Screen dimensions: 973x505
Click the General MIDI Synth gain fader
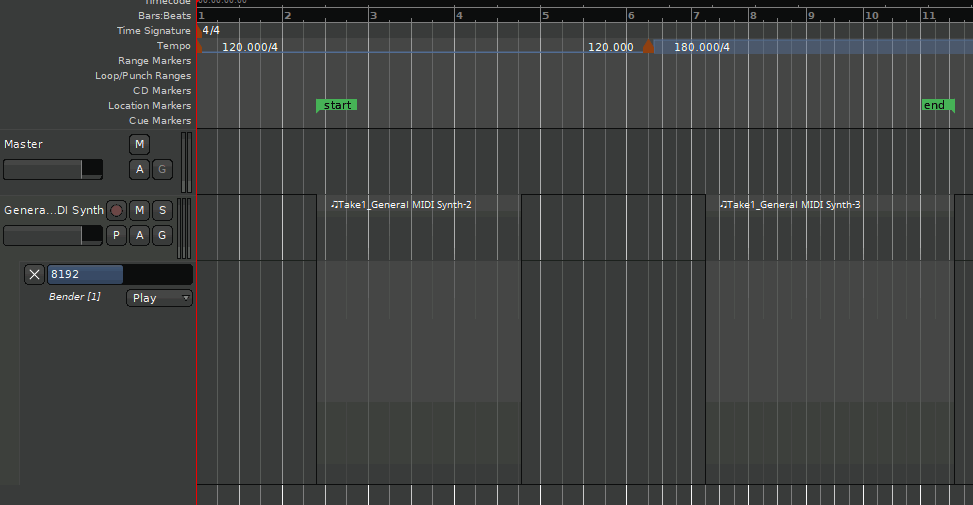(53, 235)
